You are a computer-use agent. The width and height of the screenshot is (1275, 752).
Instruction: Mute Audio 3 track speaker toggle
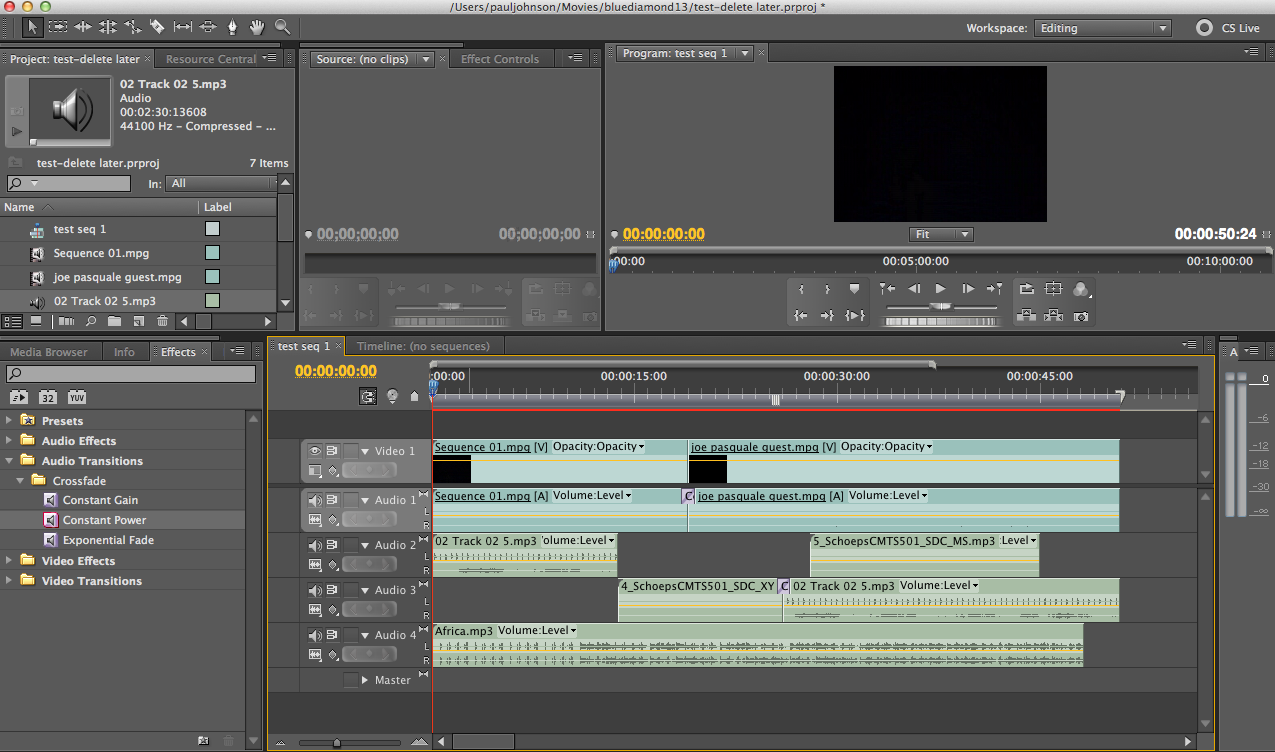pos(315,590)
